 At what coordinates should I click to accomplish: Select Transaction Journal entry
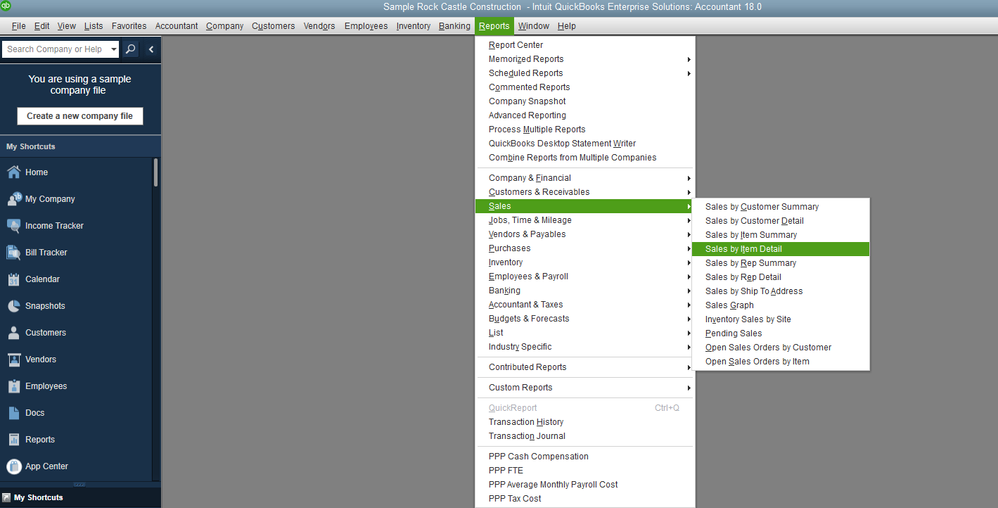[x=585, y=436]
